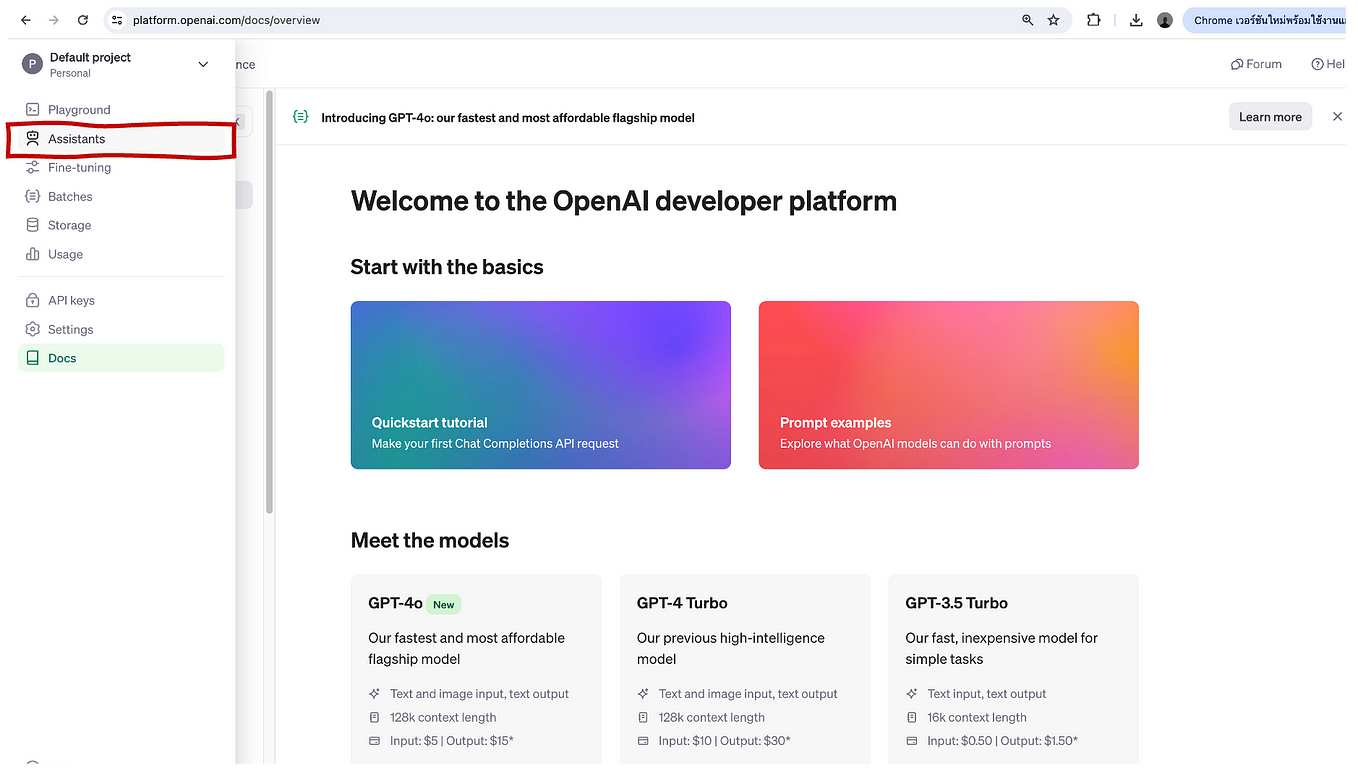The width and height of the screenshot is (1358, 774).
Task: Click the API keys lock icon
Action: 33,300
